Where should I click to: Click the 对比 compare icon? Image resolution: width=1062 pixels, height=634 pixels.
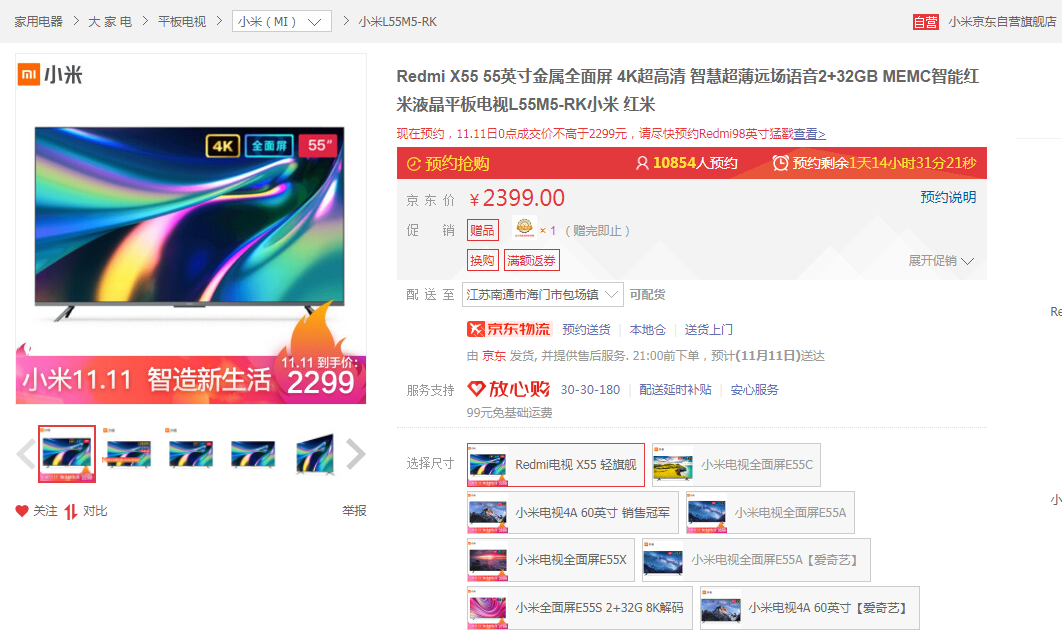[70, 511]
